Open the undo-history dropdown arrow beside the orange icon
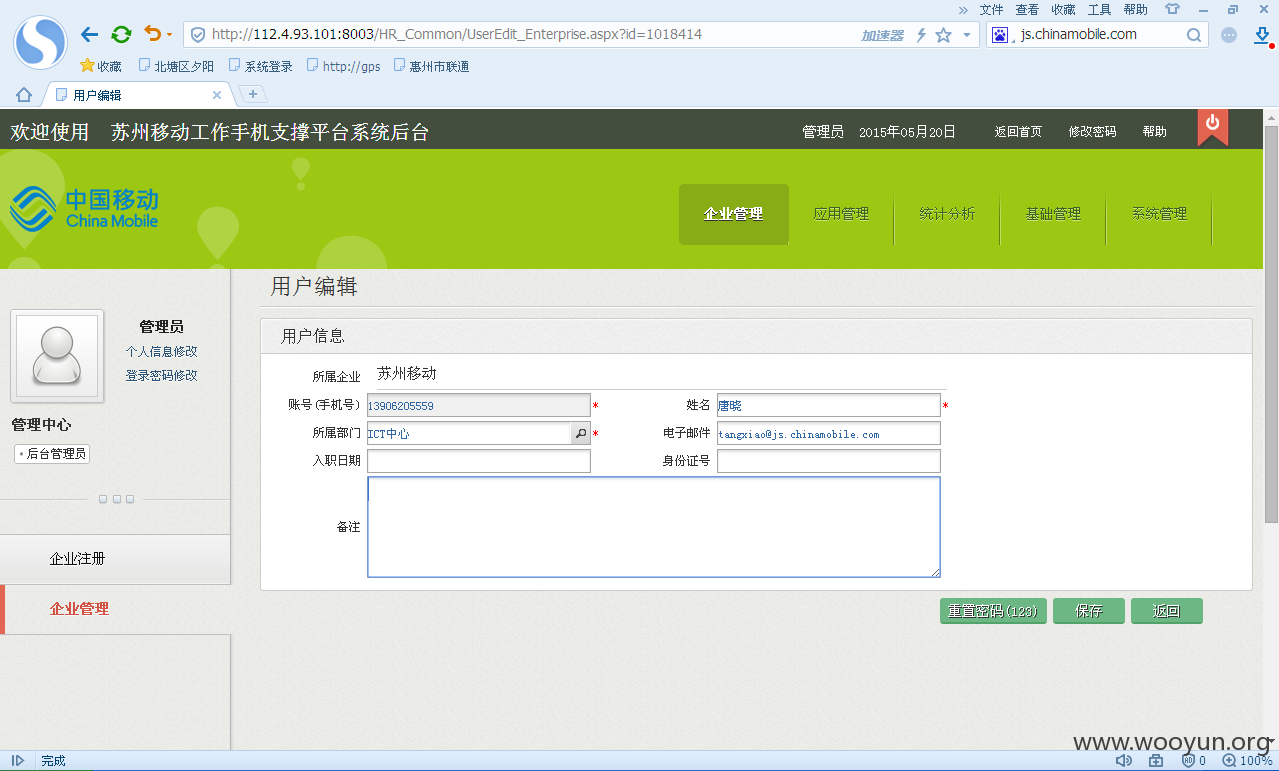 (169, 35)
